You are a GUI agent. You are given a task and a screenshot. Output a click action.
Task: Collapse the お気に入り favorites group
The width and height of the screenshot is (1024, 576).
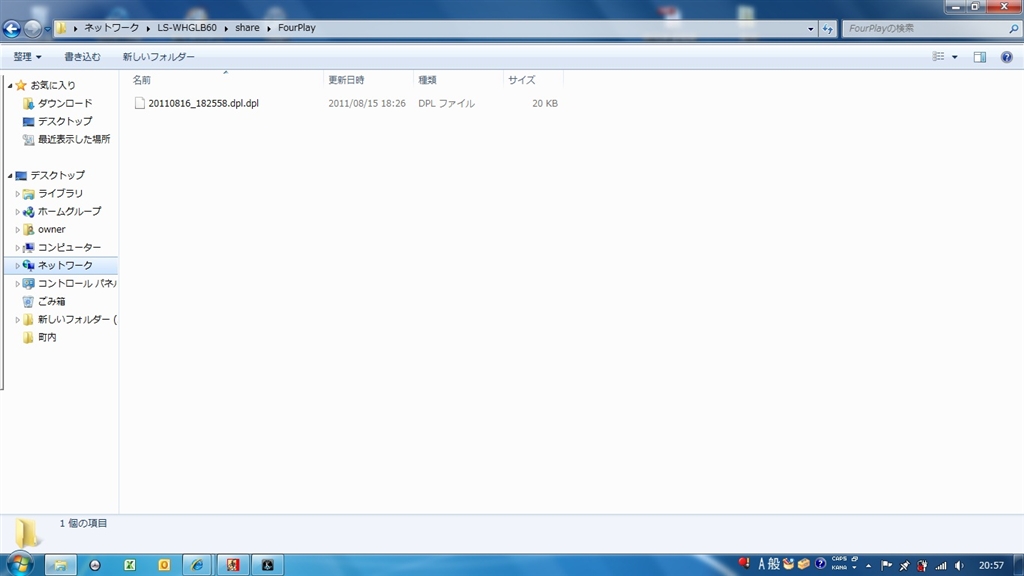(10, 86)
